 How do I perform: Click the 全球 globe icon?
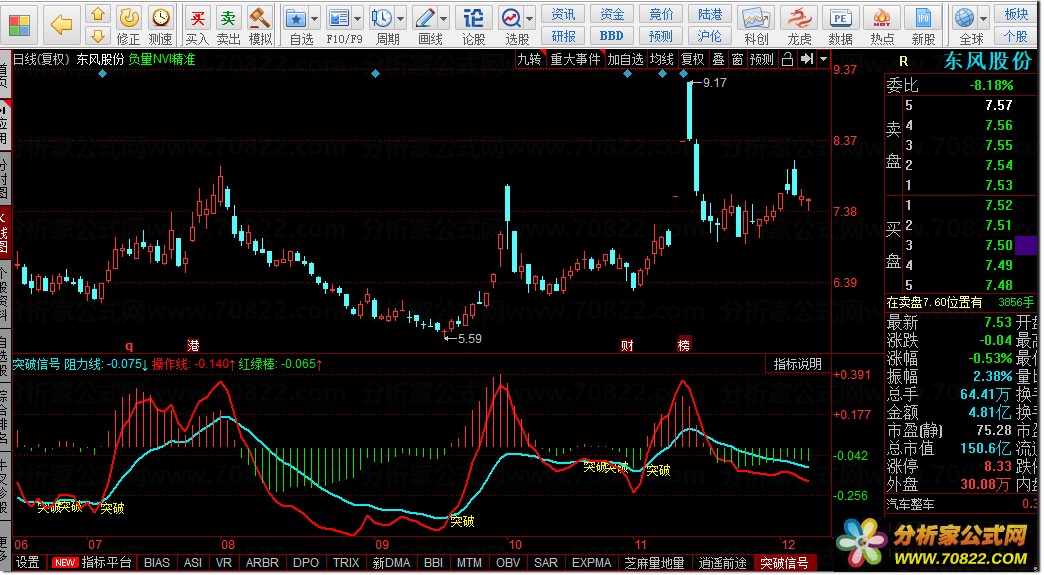coord(964,18)
